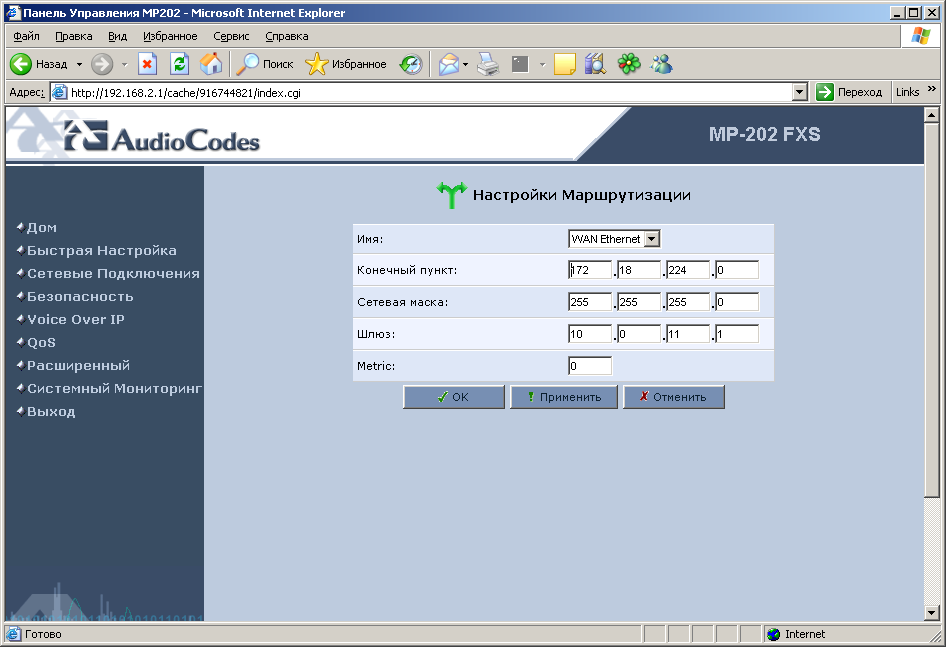Click the green routing arrows page icon
This screenshot has height=647, width=946.
click(451, 195)
